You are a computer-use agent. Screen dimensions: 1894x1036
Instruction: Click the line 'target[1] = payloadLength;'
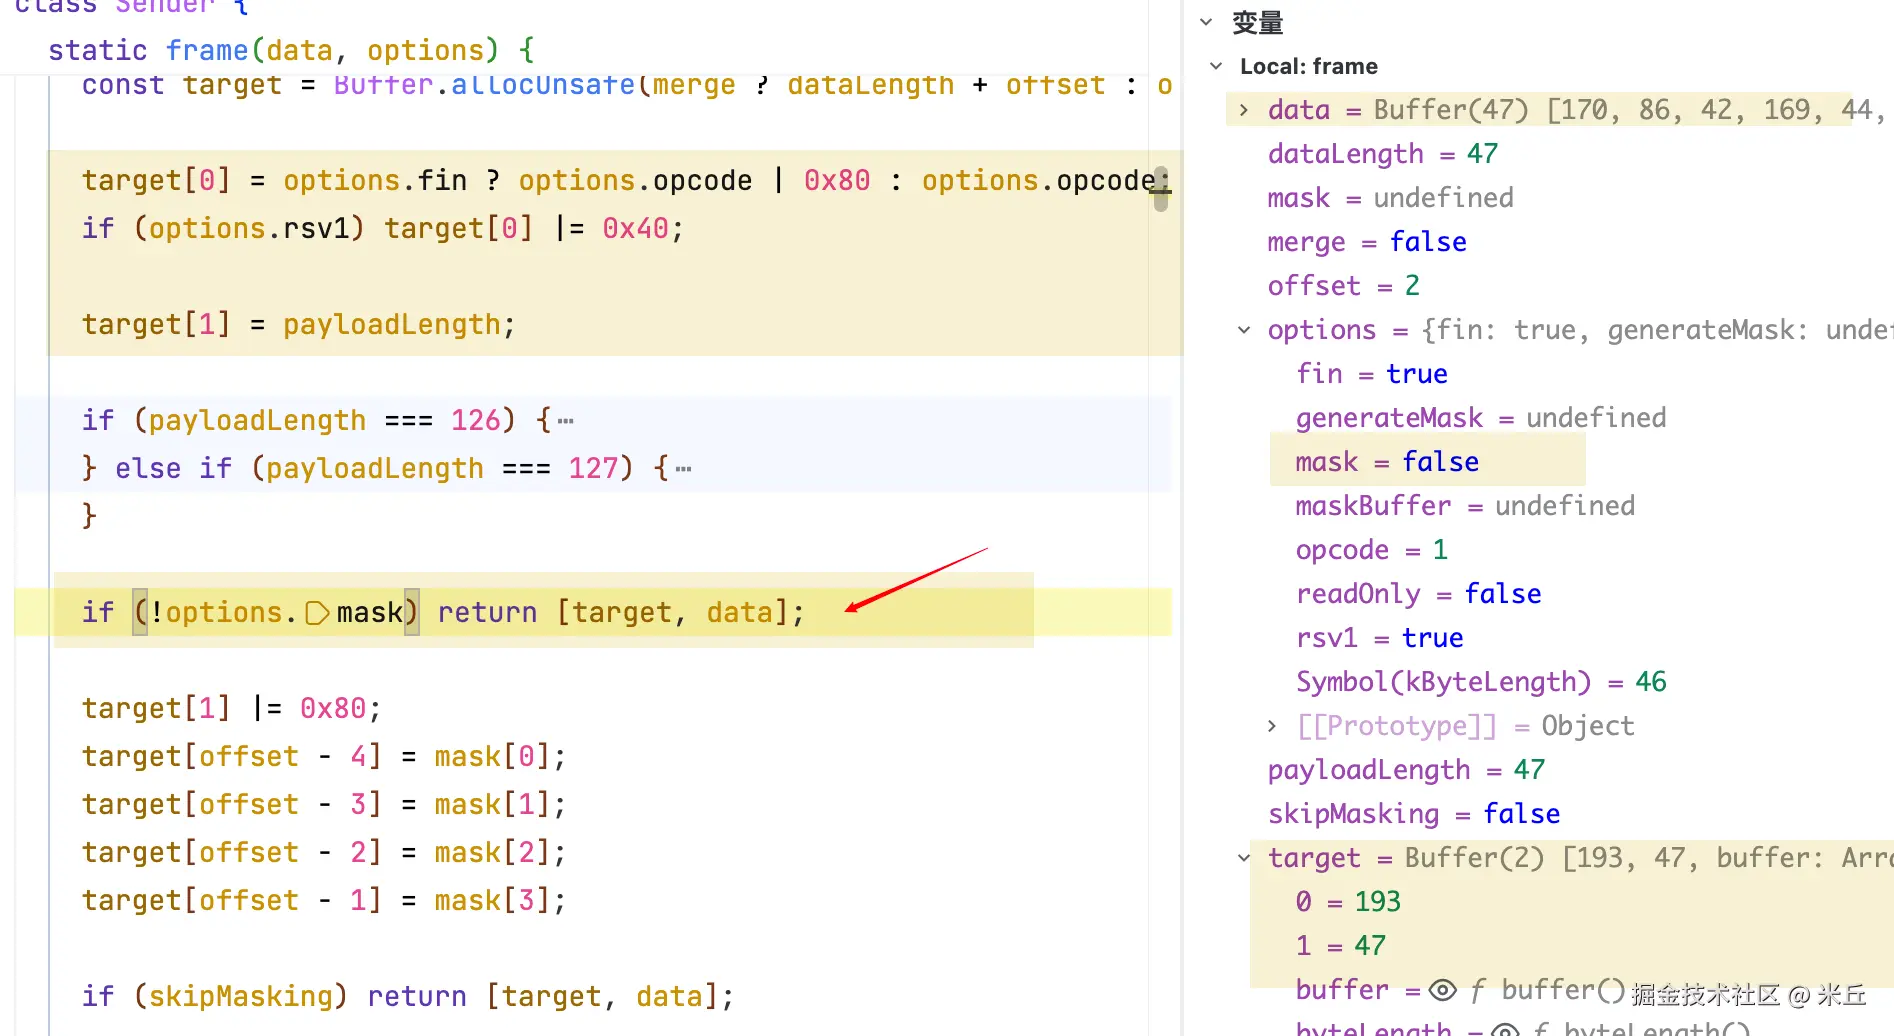click(x=298, y=325)
